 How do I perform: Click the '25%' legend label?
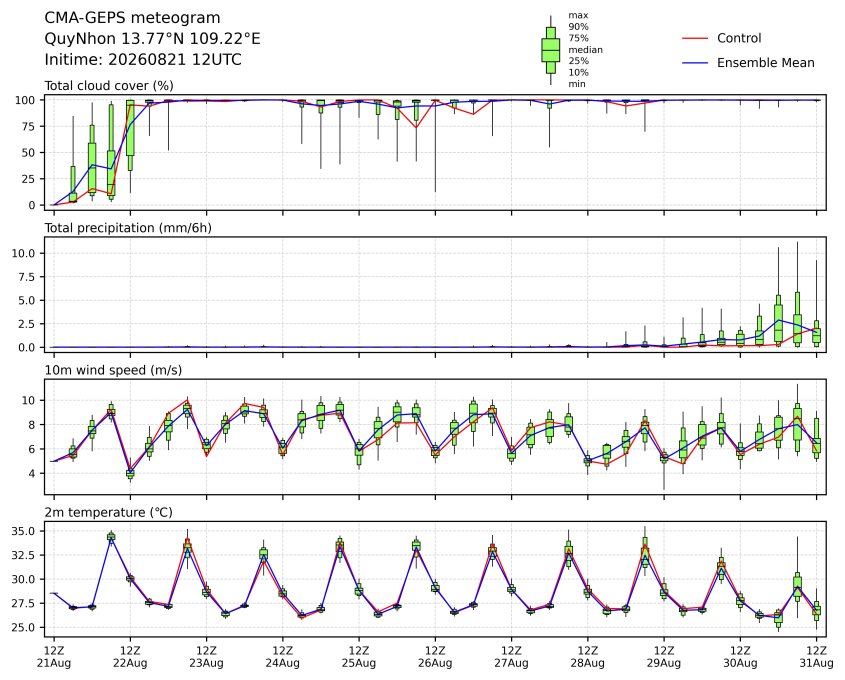(x=578, y=61)
